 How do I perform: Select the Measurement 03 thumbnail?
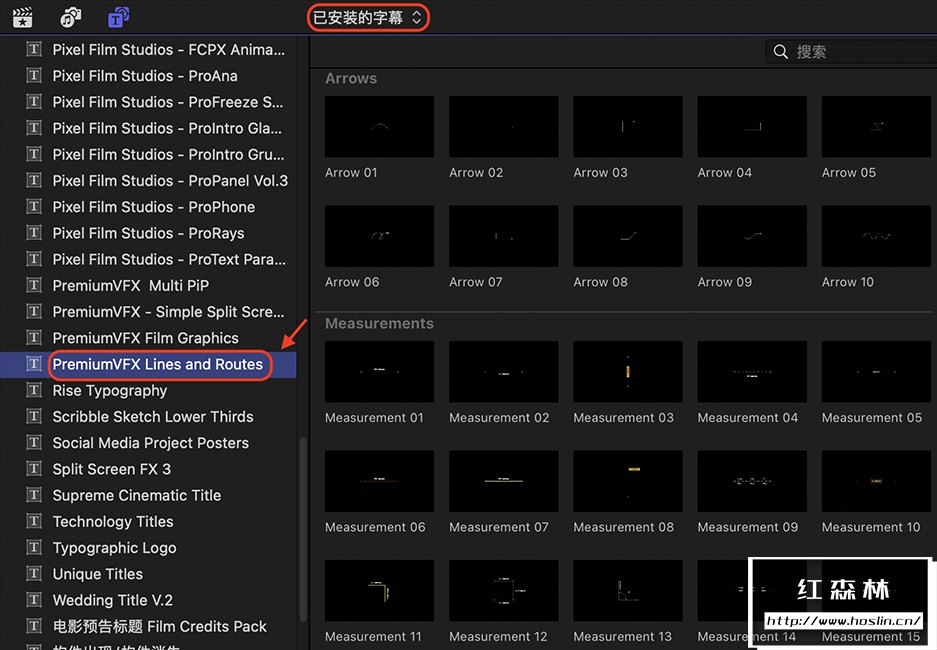627,372
